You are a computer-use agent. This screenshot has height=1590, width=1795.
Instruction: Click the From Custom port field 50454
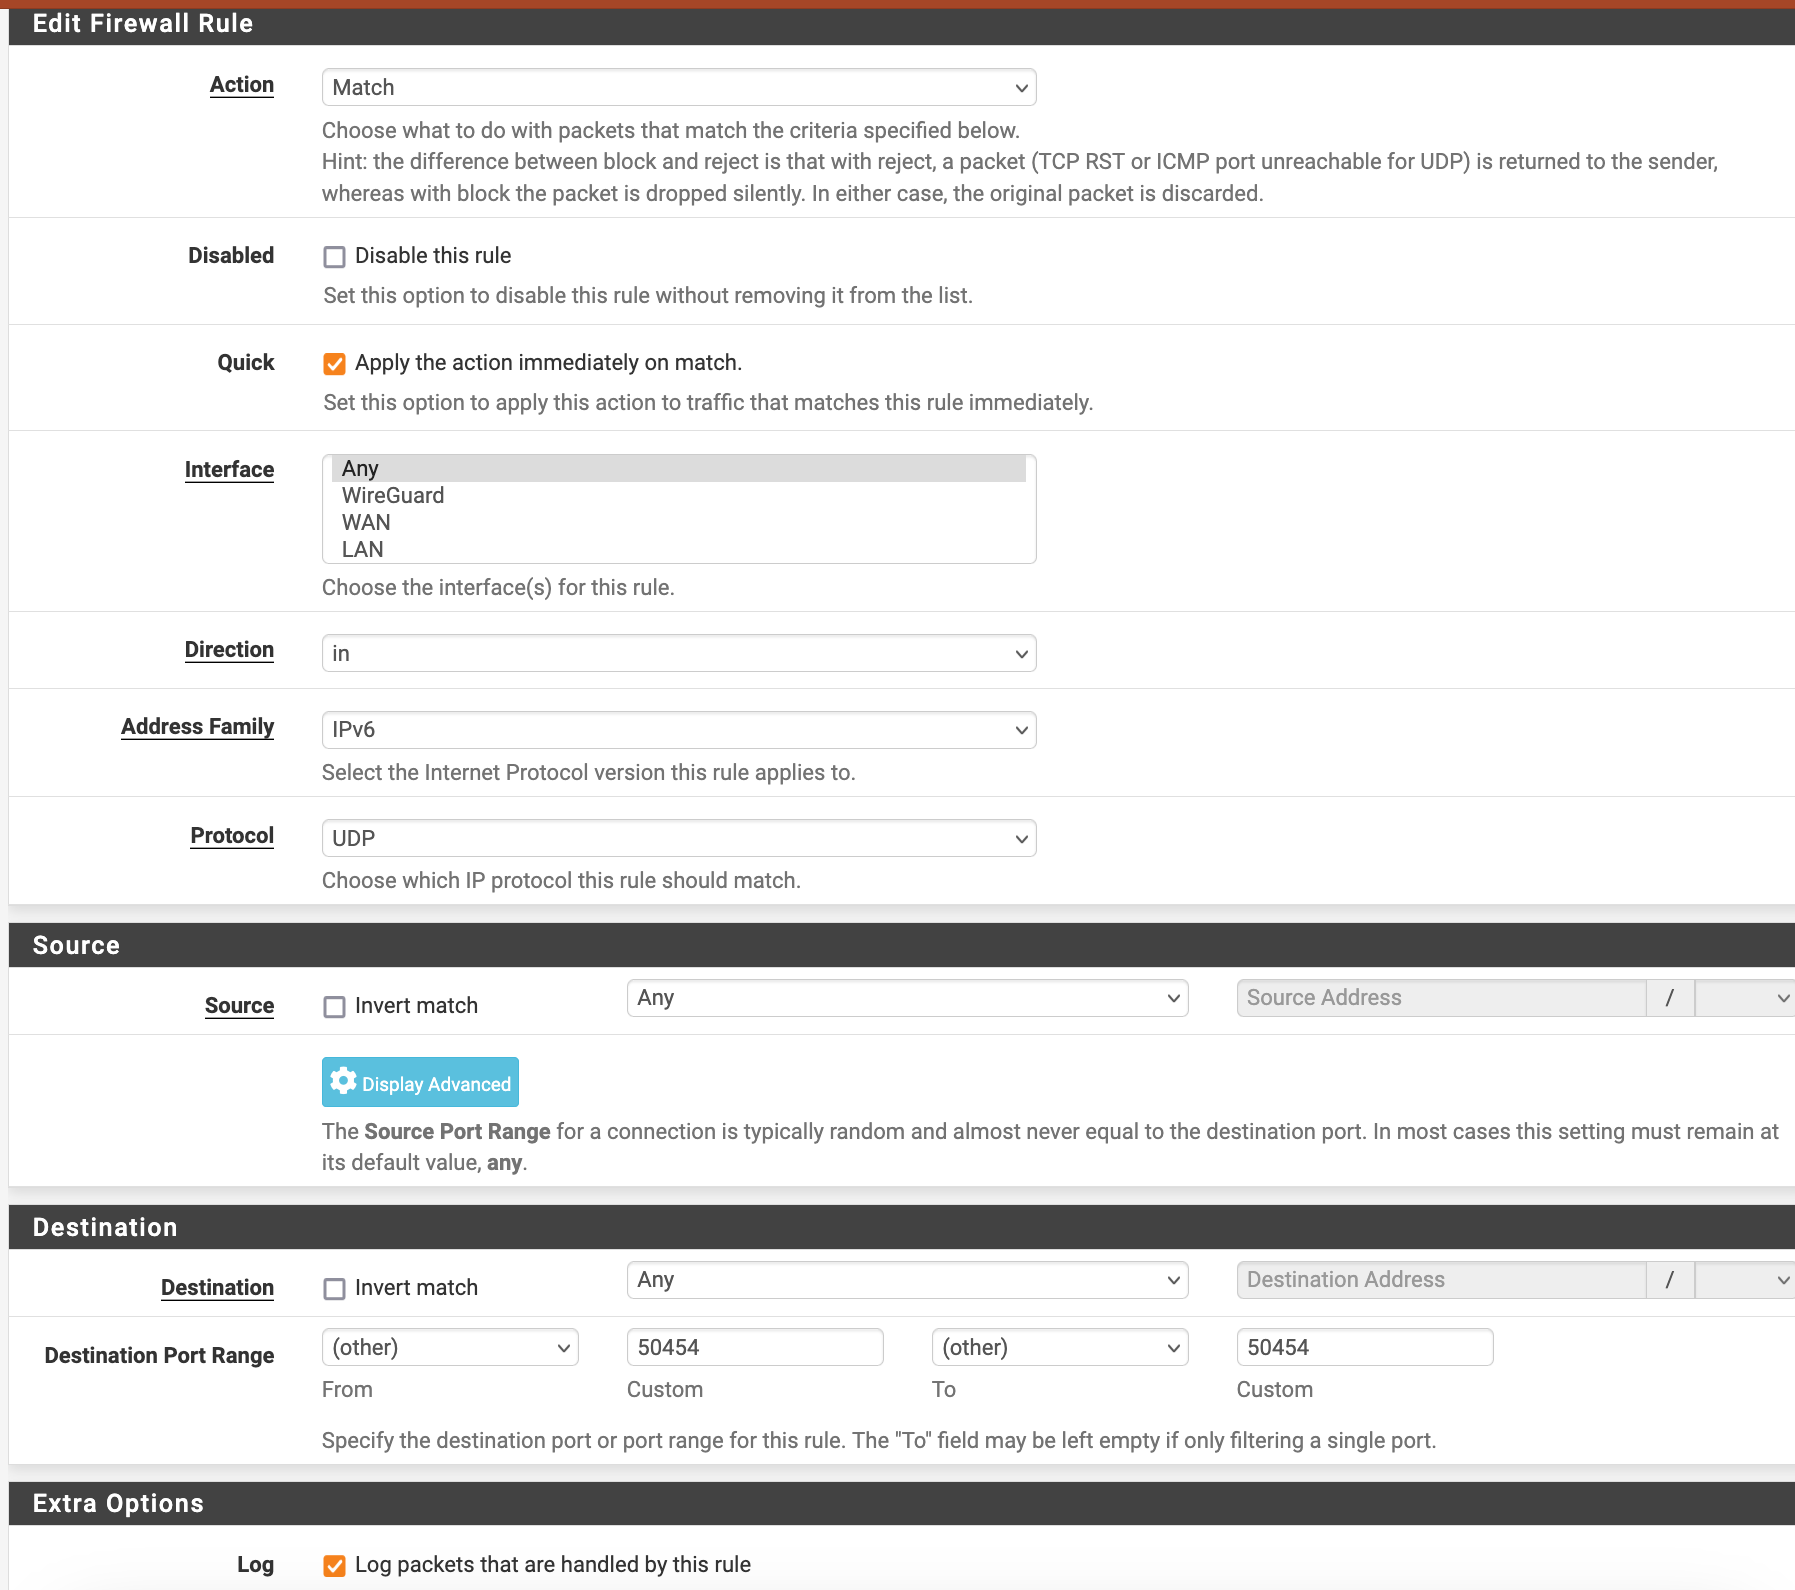tap(755, 1347)
